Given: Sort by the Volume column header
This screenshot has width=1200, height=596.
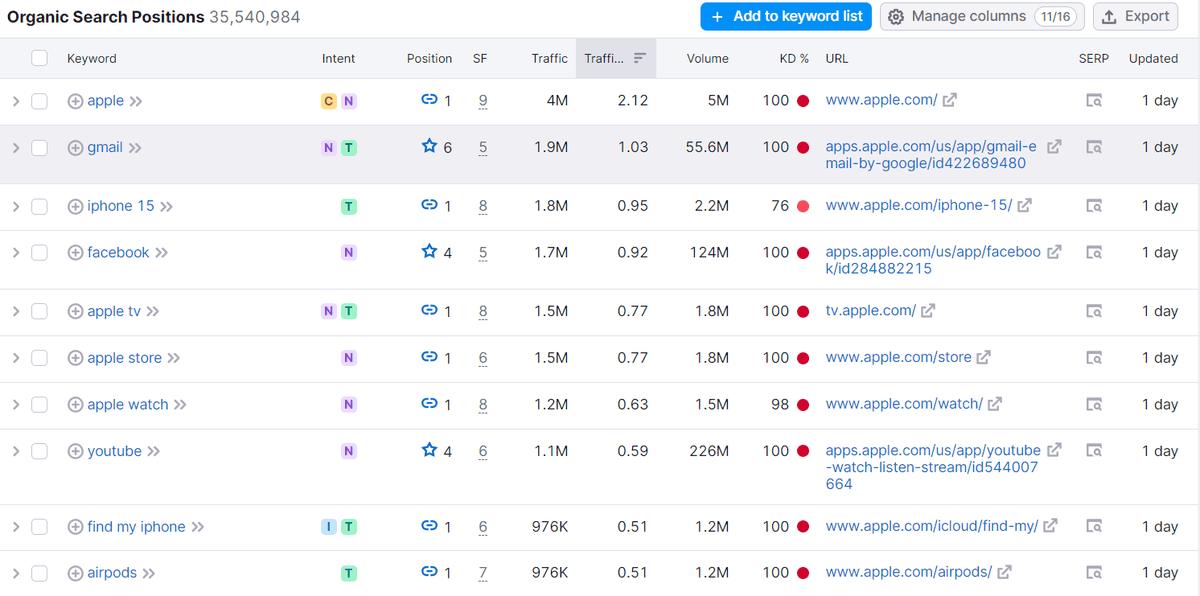Looking at the screenshot, I should (x=708, y=58).
